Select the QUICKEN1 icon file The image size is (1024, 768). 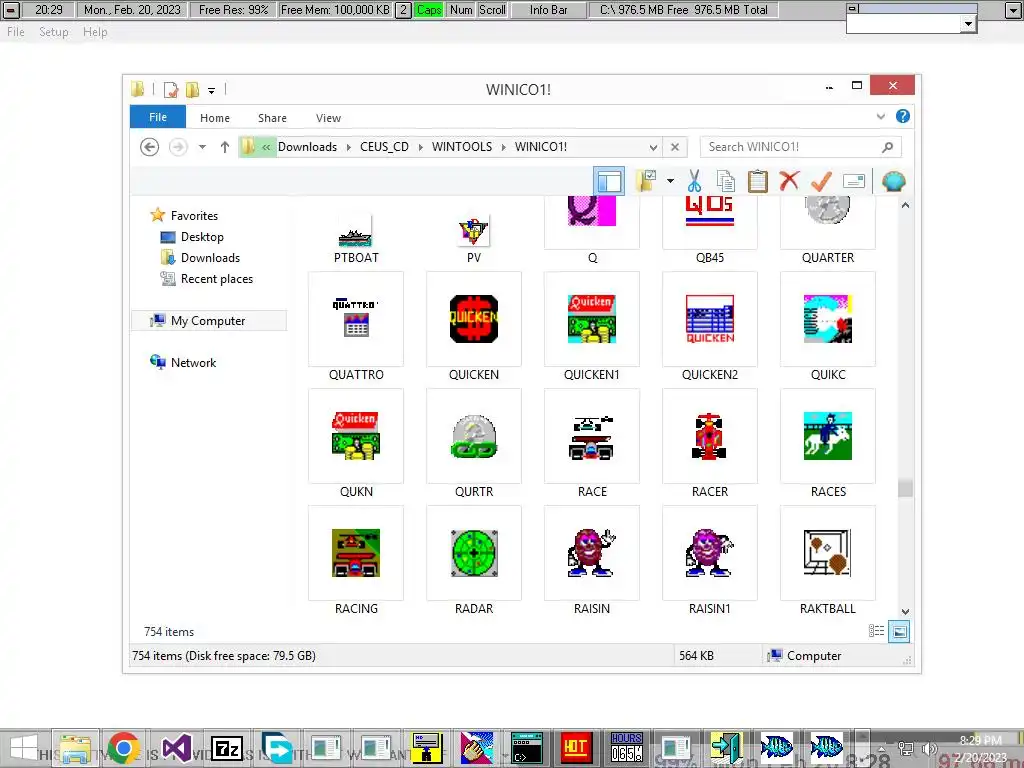pos(592,327)
